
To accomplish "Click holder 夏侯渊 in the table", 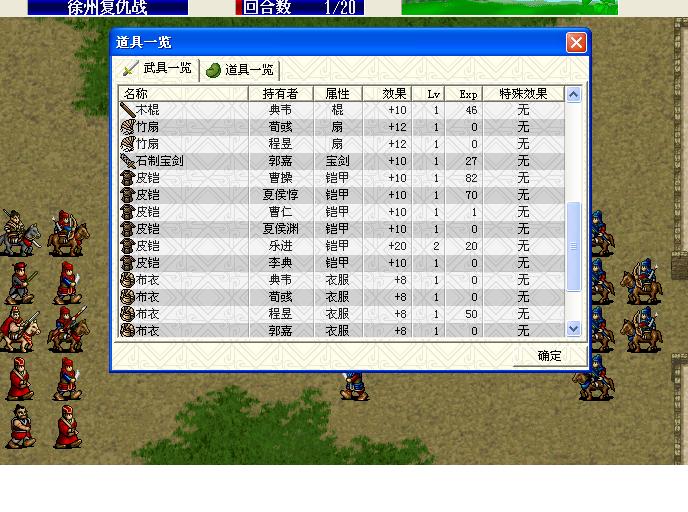I will [280, 229].
